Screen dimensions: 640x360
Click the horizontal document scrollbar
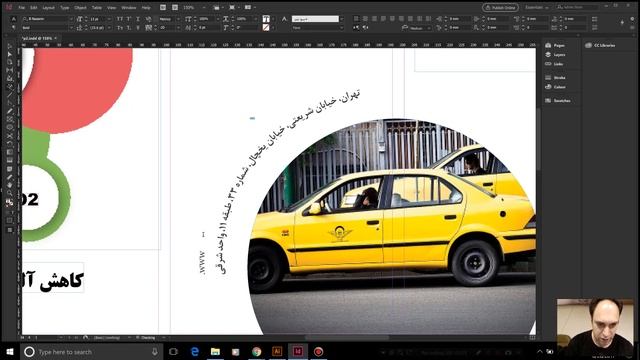(x=347, y=338)
